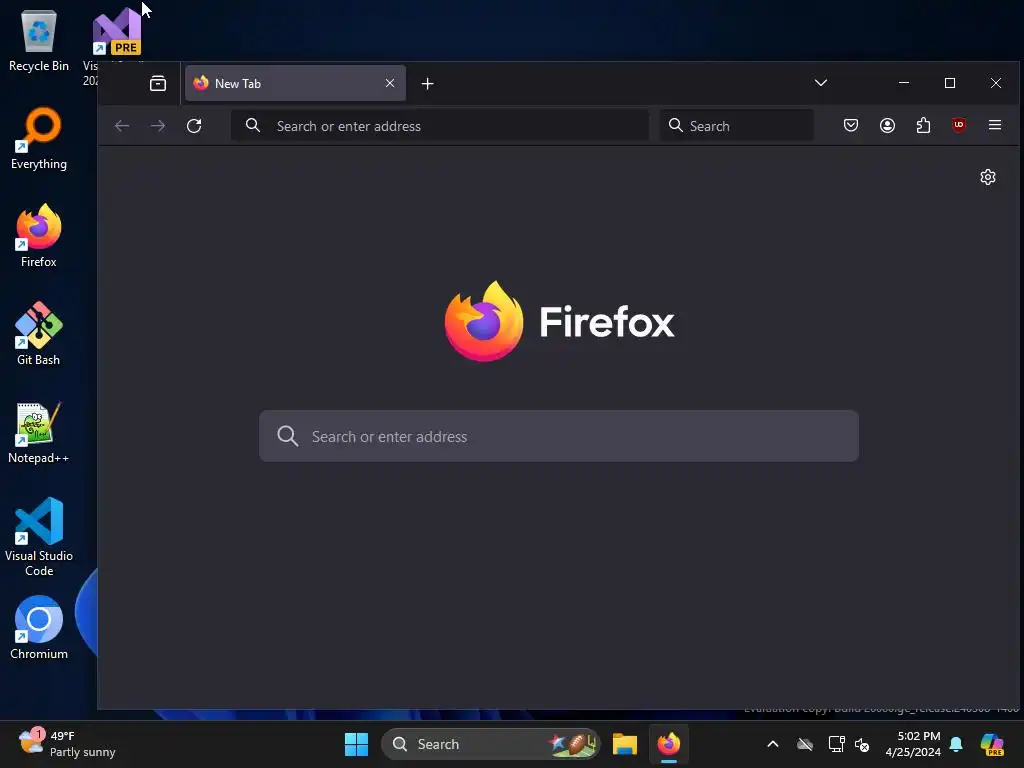Click the page center search field
1024x768 pixels.
coord(559,436)
